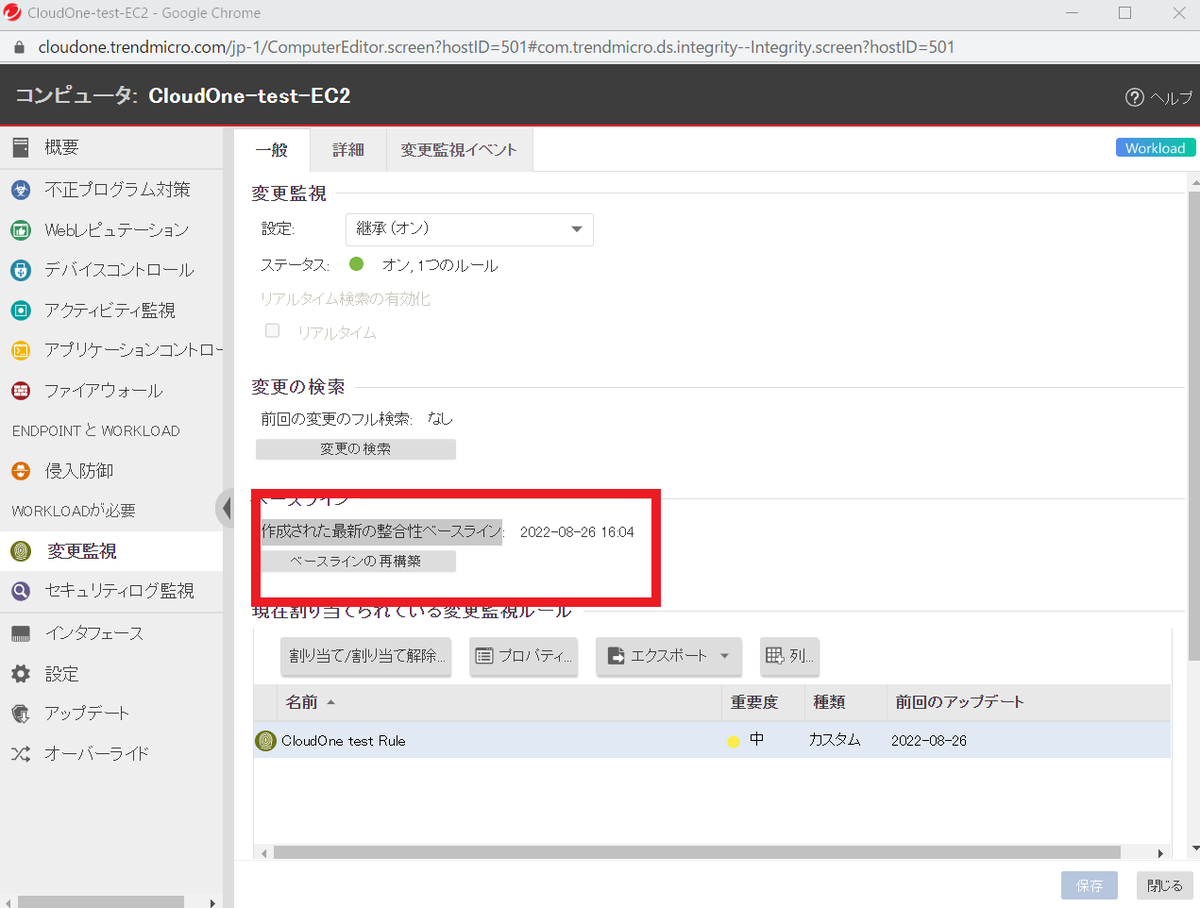Click the rule icon beside CloudOne test Rule
The width and height of the screenshot is (1200, 908).
click(265, 741)
